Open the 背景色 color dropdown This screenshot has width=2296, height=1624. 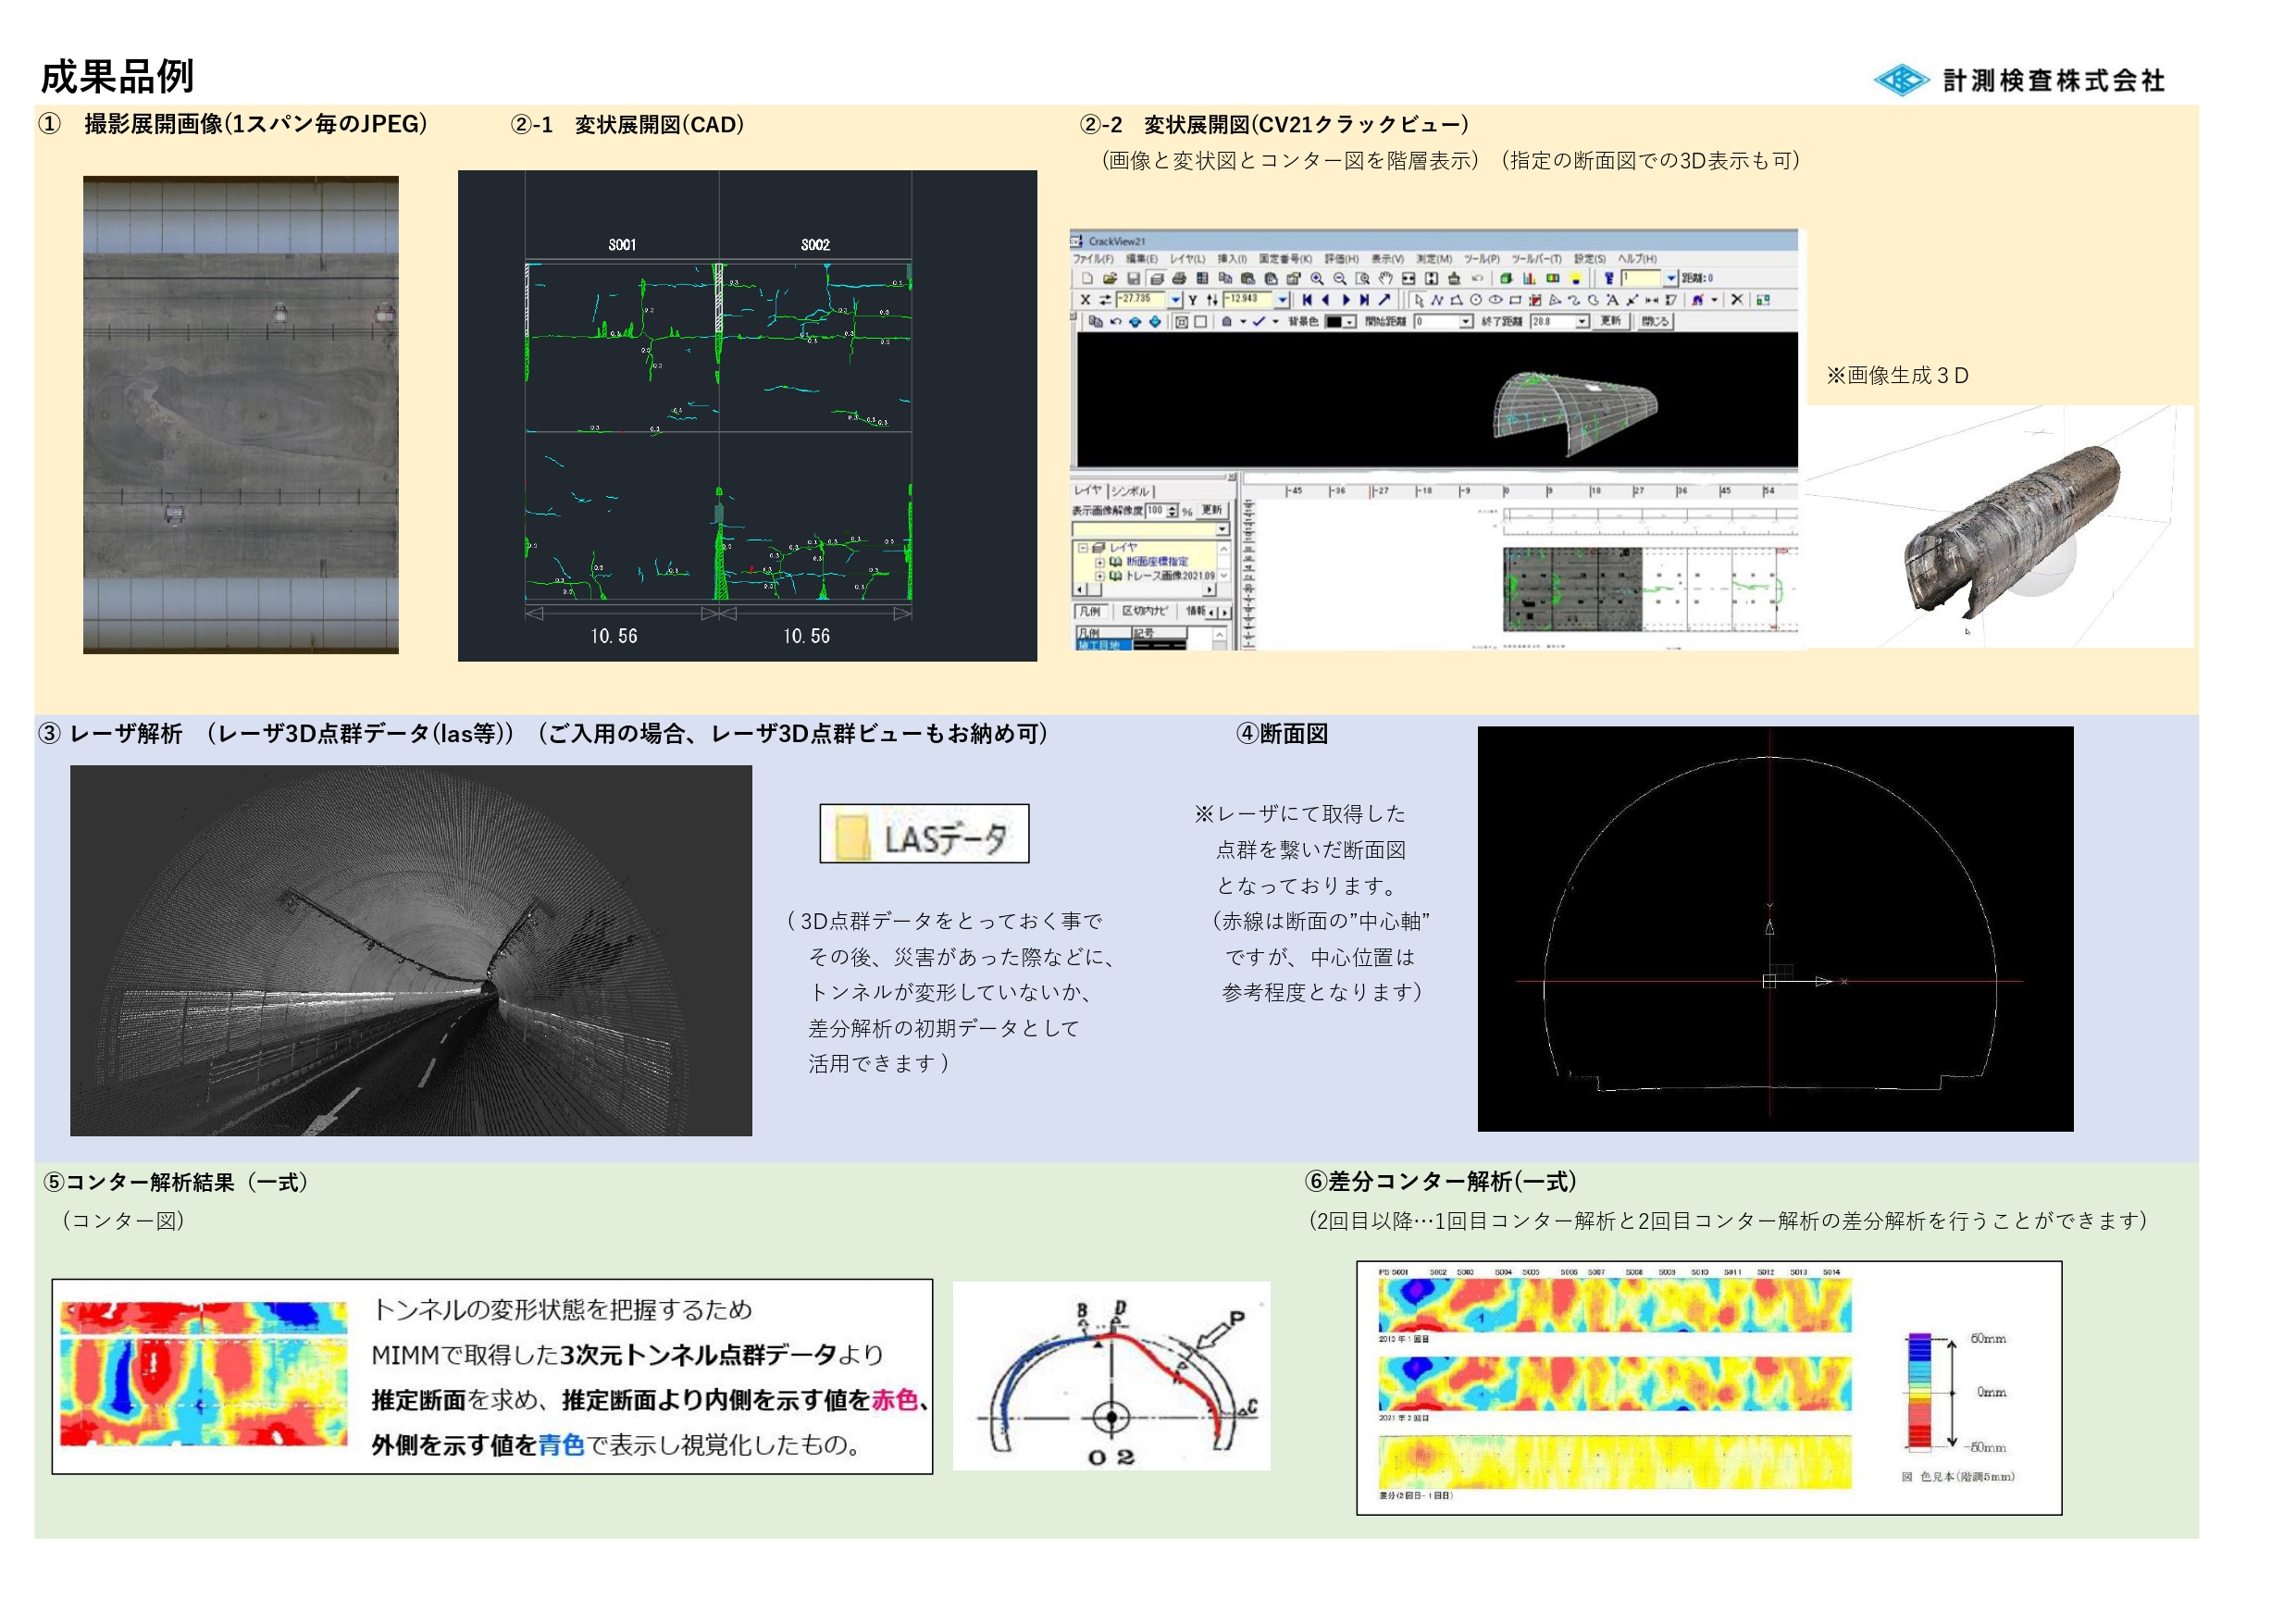click(1350, 322)
